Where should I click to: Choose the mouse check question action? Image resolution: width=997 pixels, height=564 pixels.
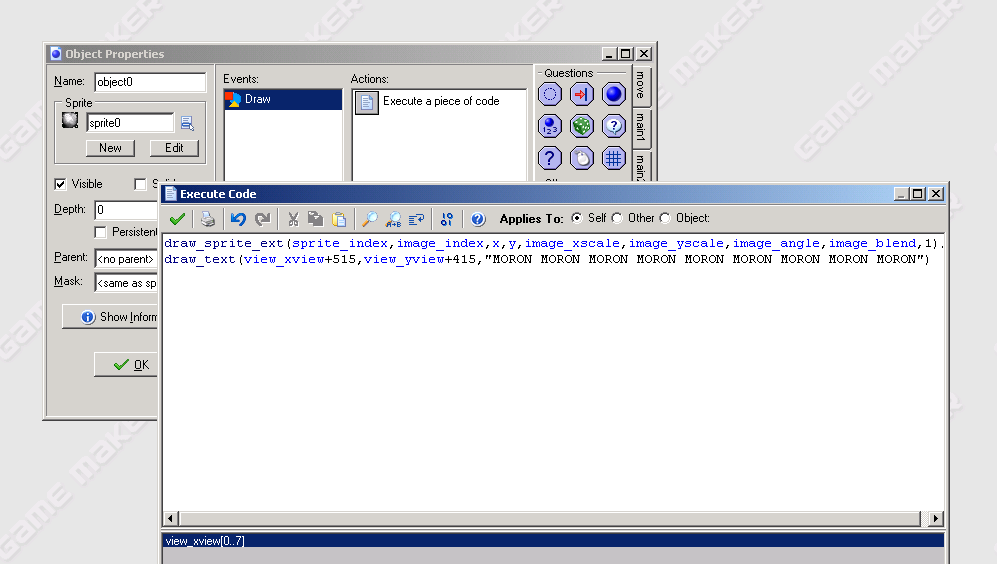pos(582,158)
